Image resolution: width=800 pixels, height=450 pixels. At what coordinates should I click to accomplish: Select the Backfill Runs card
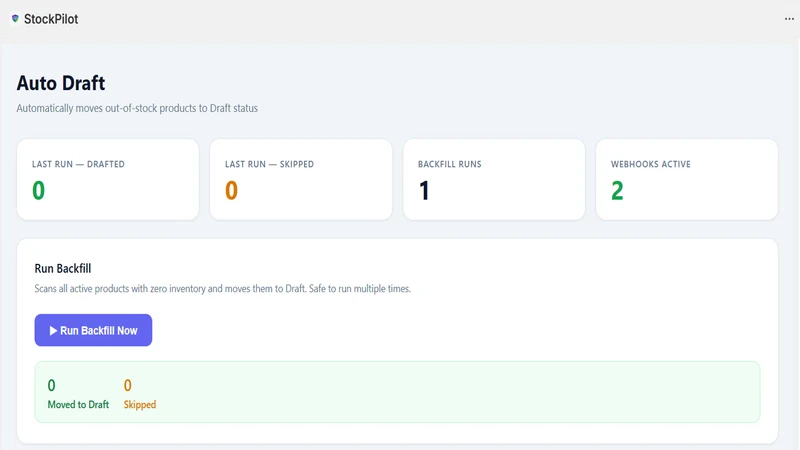pos(494,180)
